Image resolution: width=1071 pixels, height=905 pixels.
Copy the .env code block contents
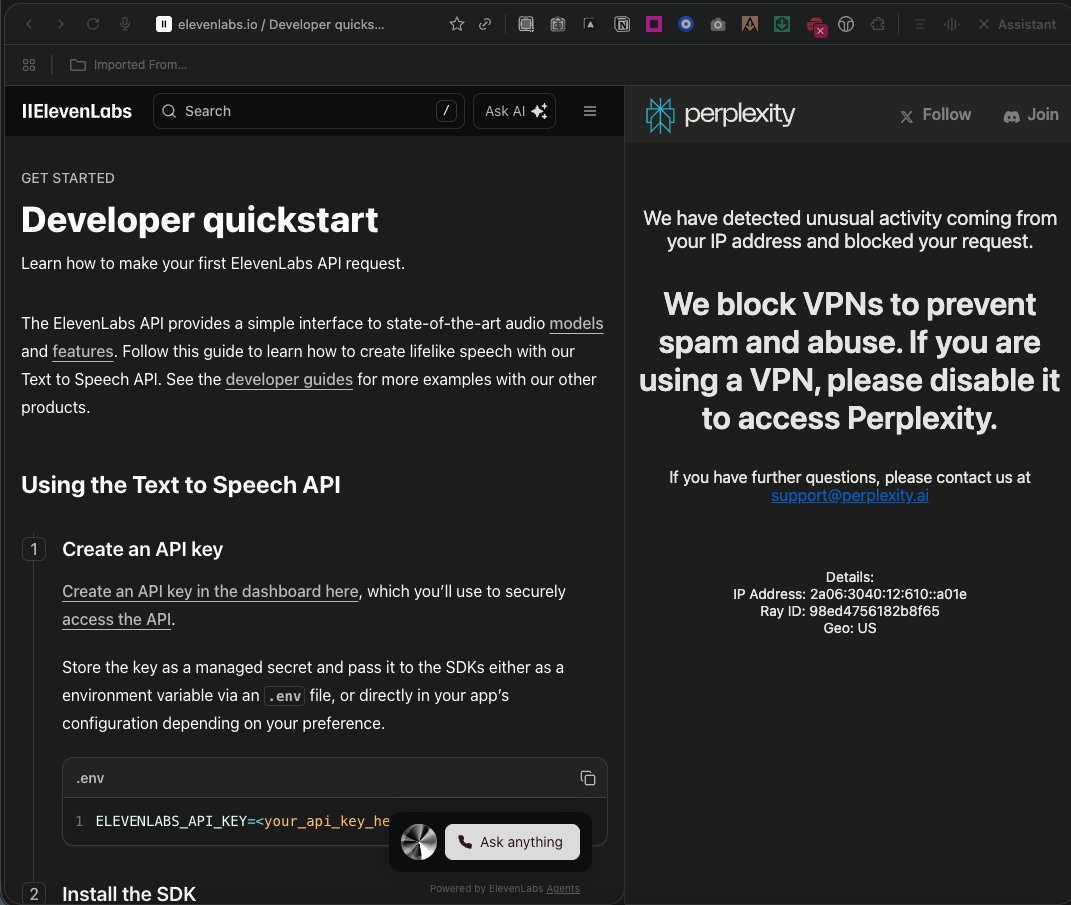point(588,778)
